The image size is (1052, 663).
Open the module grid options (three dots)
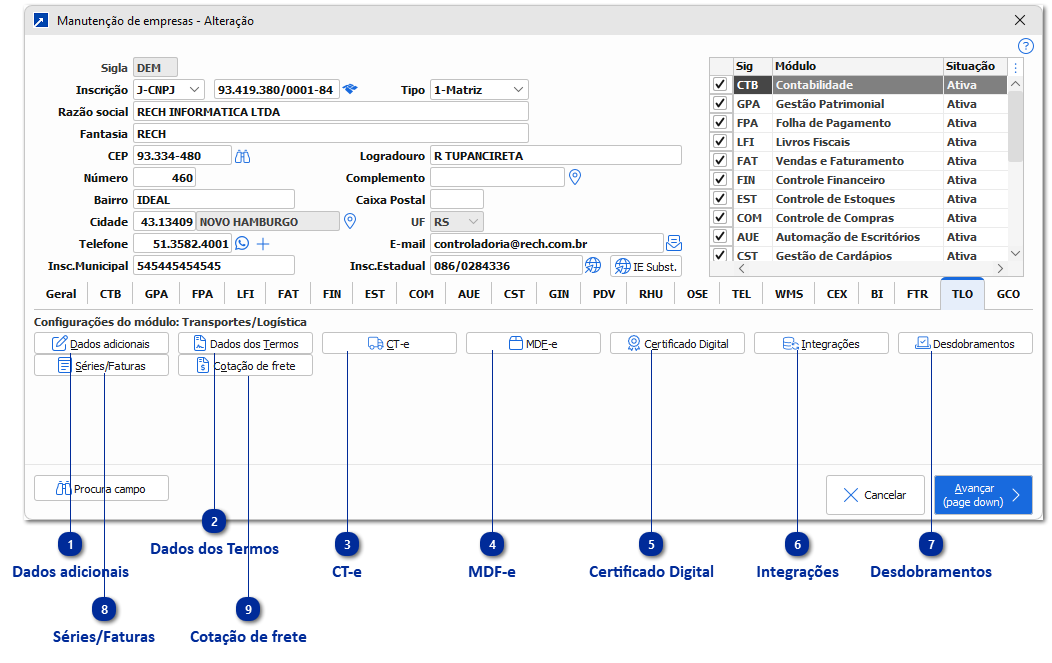(1016, 67)
